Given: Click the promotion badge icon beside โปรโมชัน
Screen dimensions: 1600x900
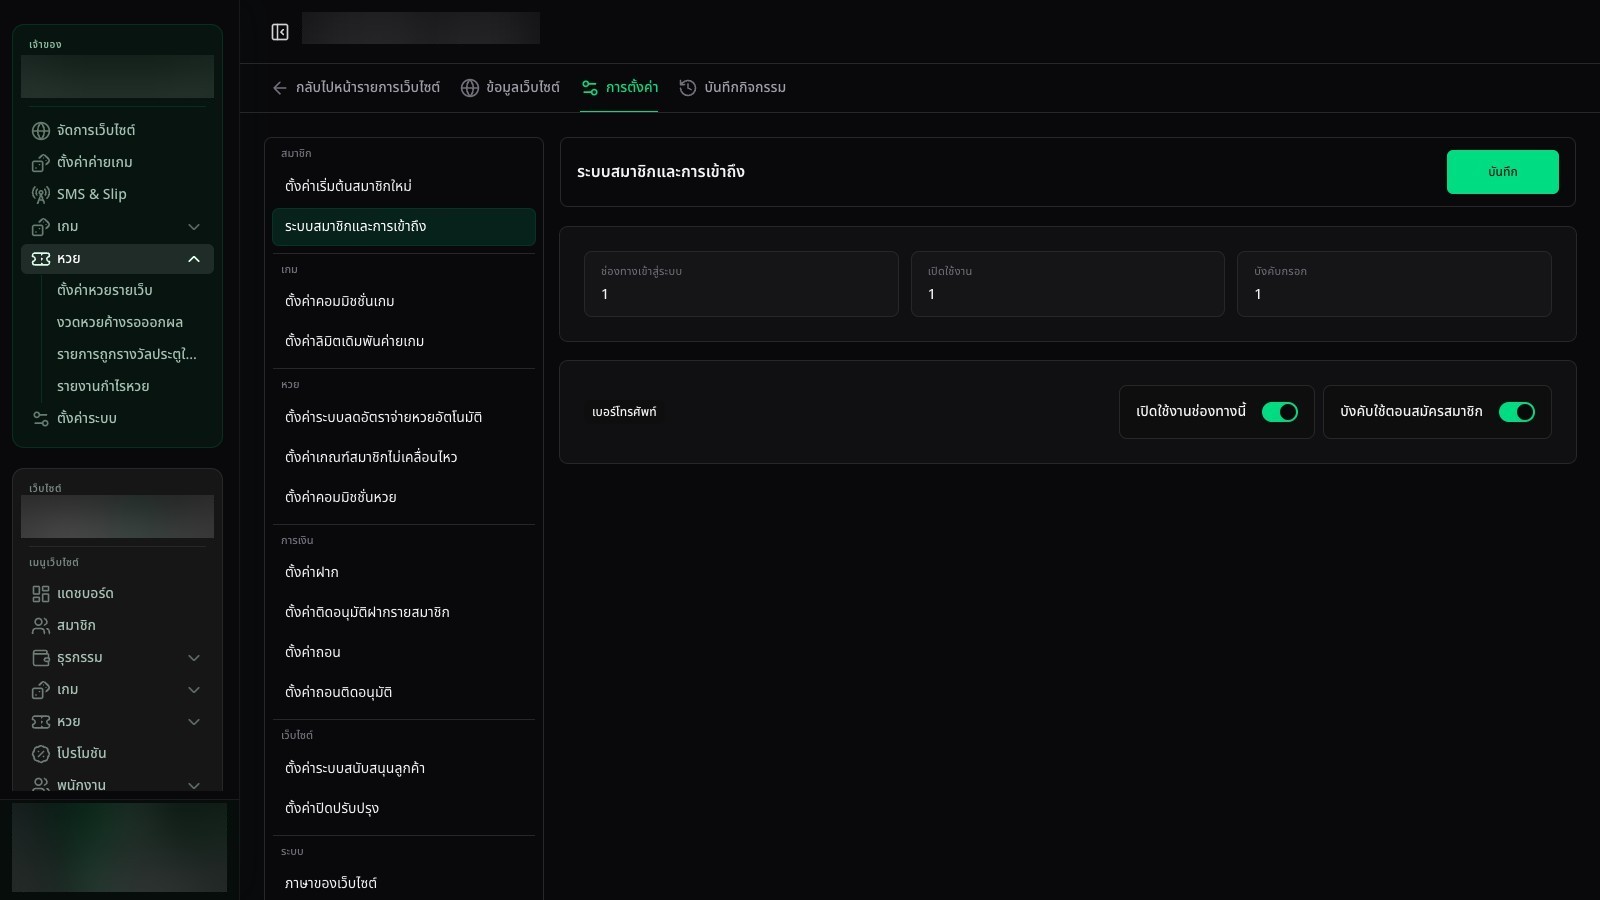Looking at the screenshot, I should [x=41, y=754].
